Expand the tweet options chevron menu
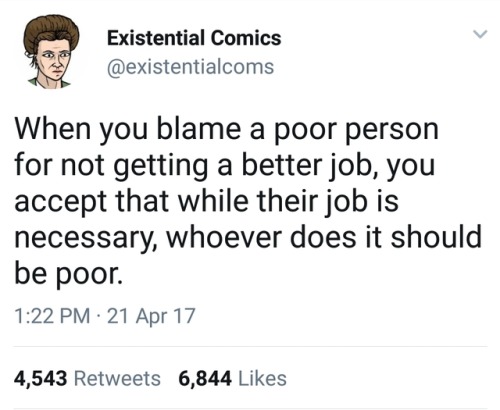This screenshot has width=500, height=410. 480,34
